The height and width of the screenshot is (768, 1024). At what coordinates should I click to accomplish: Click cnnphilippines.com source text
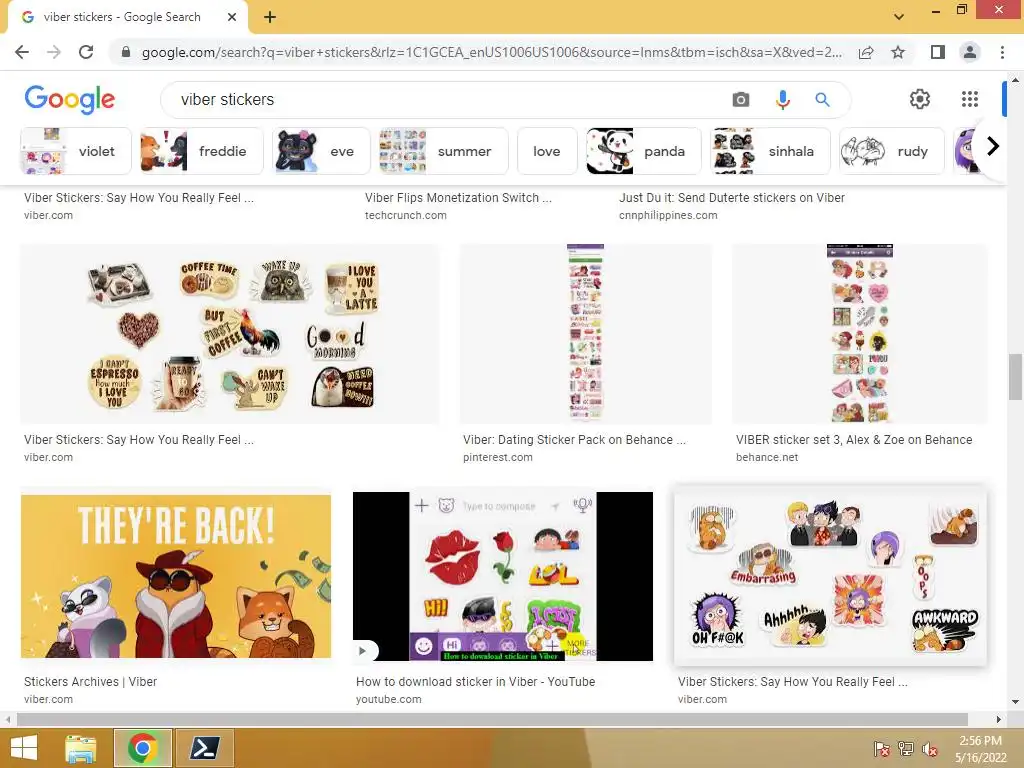667,215
